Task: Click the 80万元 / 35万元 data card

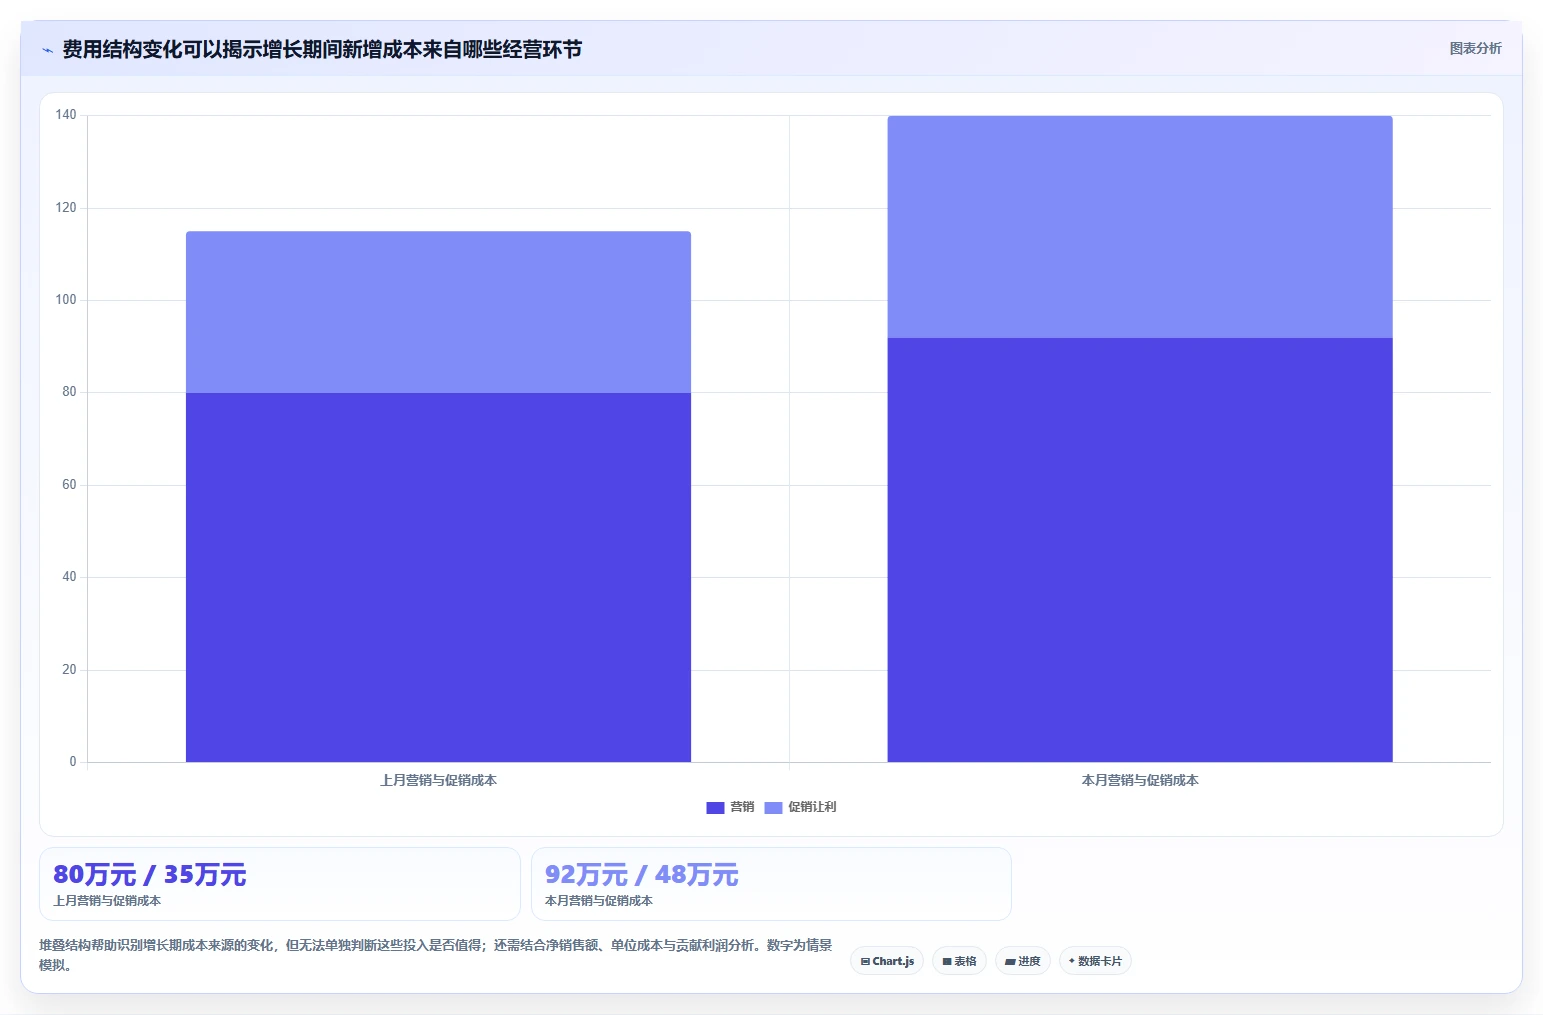Action: click(280, 884)
